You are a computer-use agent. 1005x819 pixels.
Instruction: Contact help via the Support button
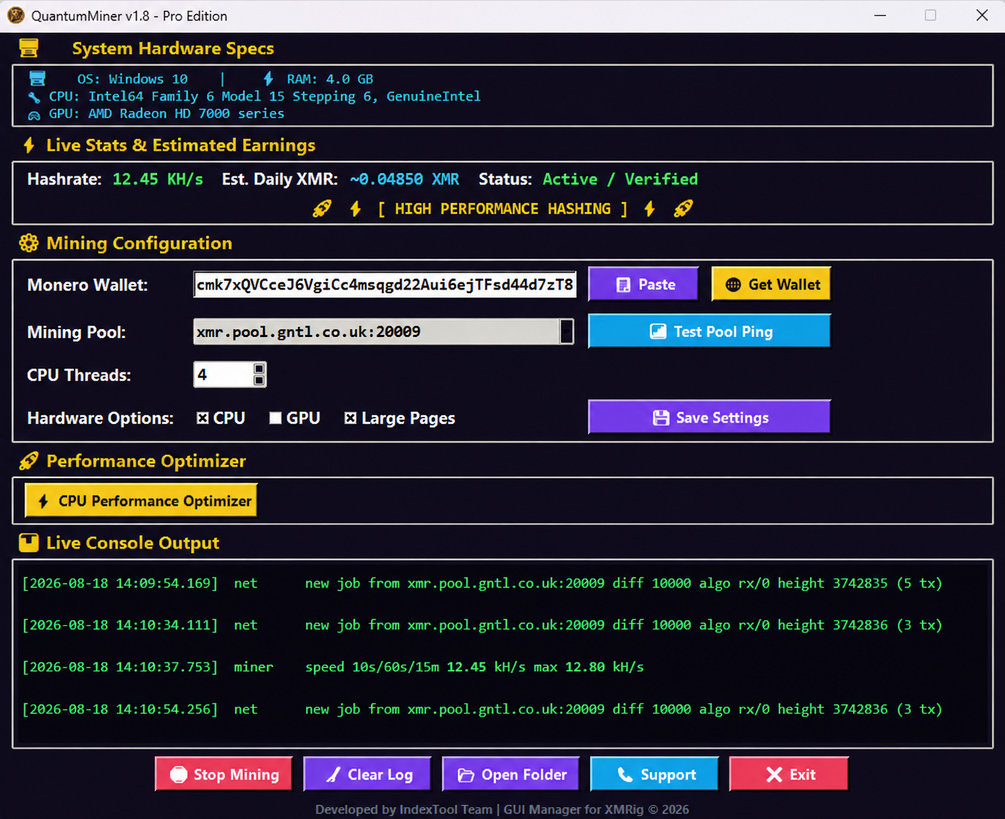tap(654, 774)
